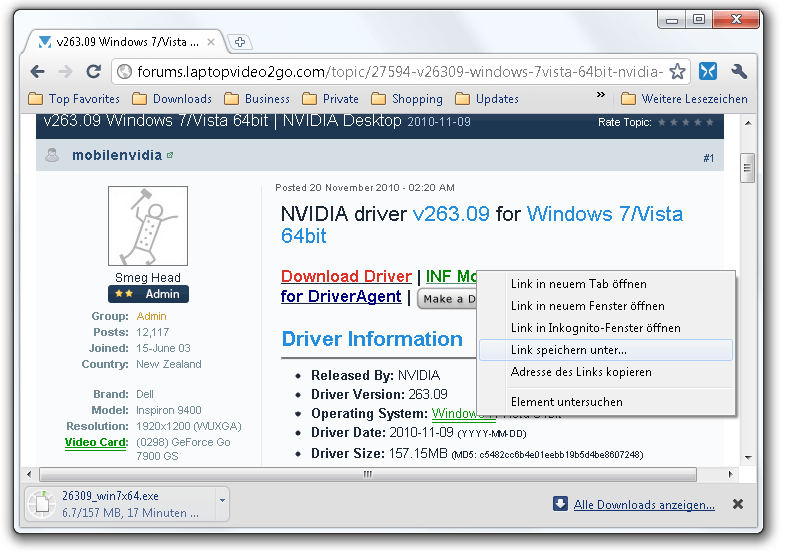Screen dimensions: 788x551
Task: Click the mobilenvidia username link
Action: click(x=117, y=156)
